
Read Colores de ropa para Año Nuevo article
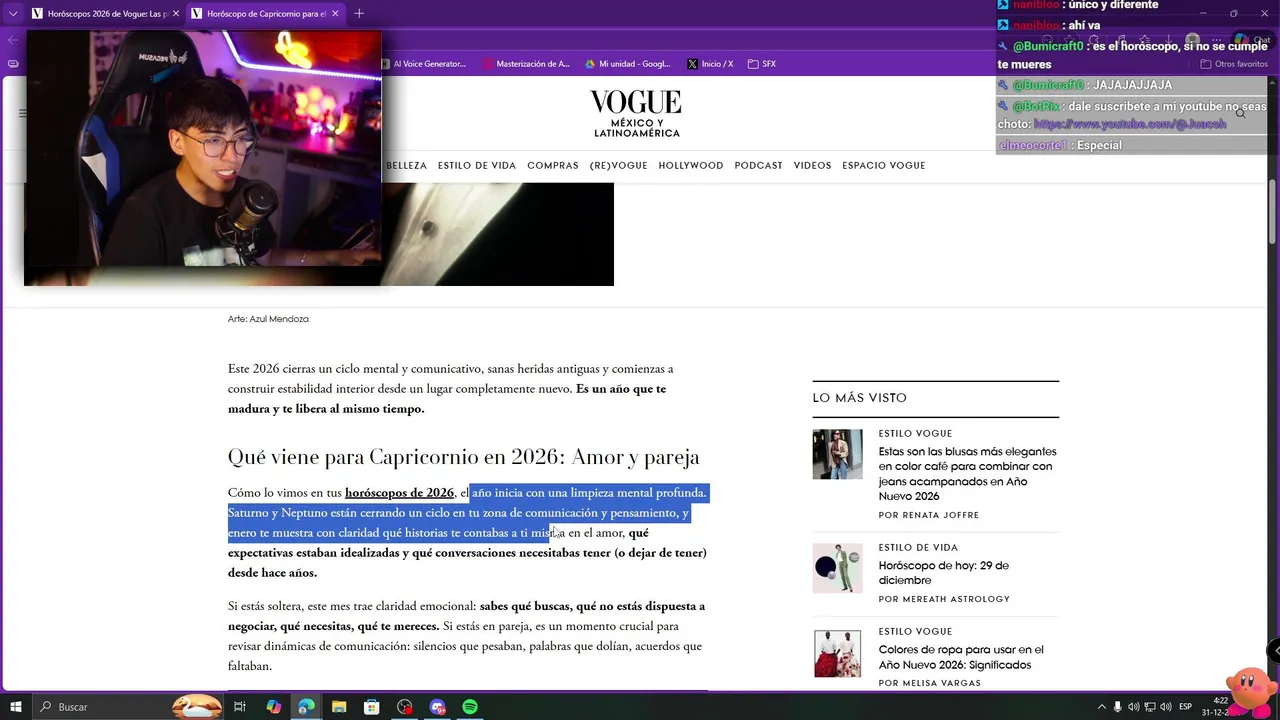tap(961, 657)
